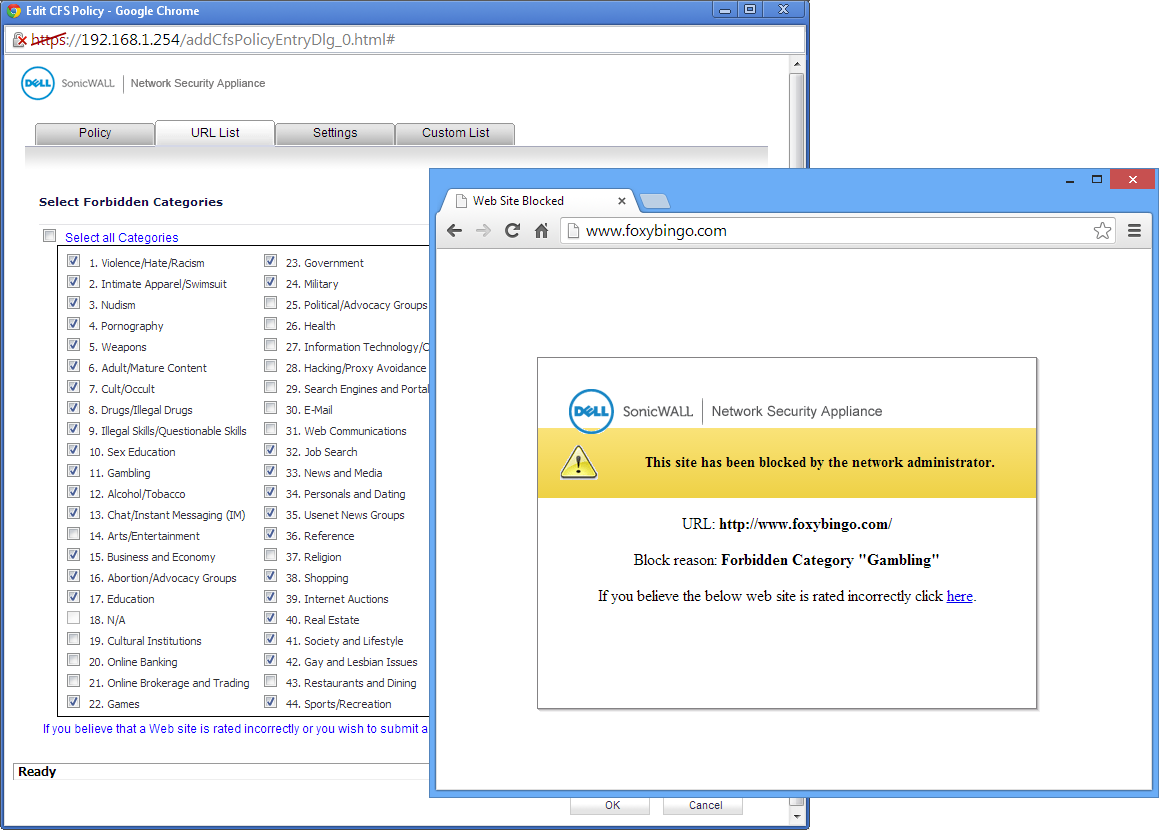This screenshot has height=830, width=1159.
Task: Click the insecure https lock icon
Action: coord(20,39)
